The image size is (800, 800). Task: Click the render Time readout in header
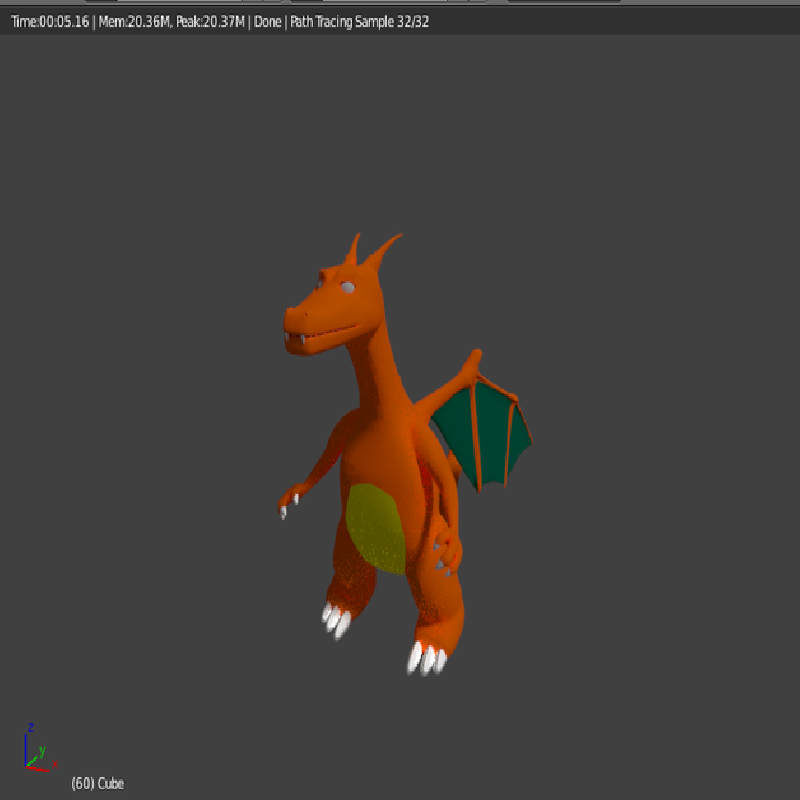pyautogui.click(x=50, y=22)
